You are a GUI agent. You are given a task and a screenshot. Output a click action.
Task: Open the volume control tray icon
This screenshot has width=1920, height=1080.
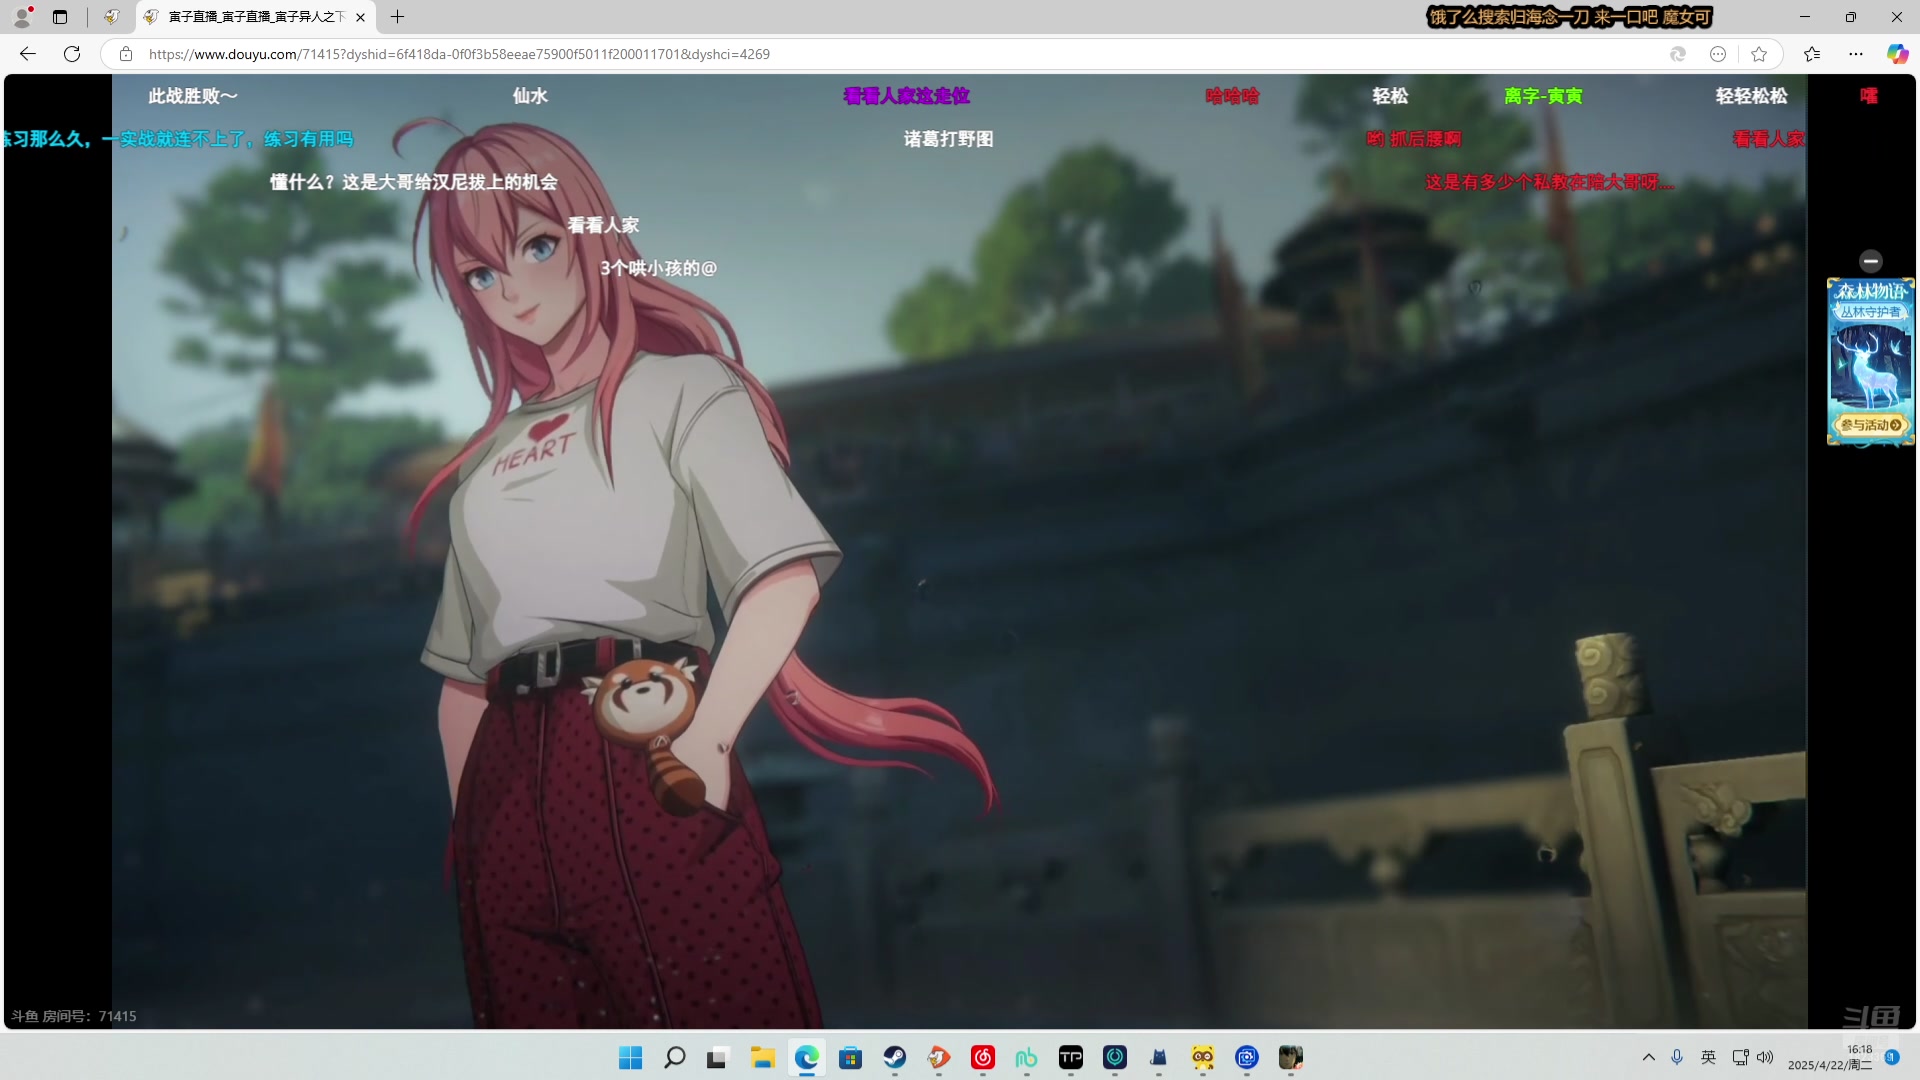(1765, 1057)
